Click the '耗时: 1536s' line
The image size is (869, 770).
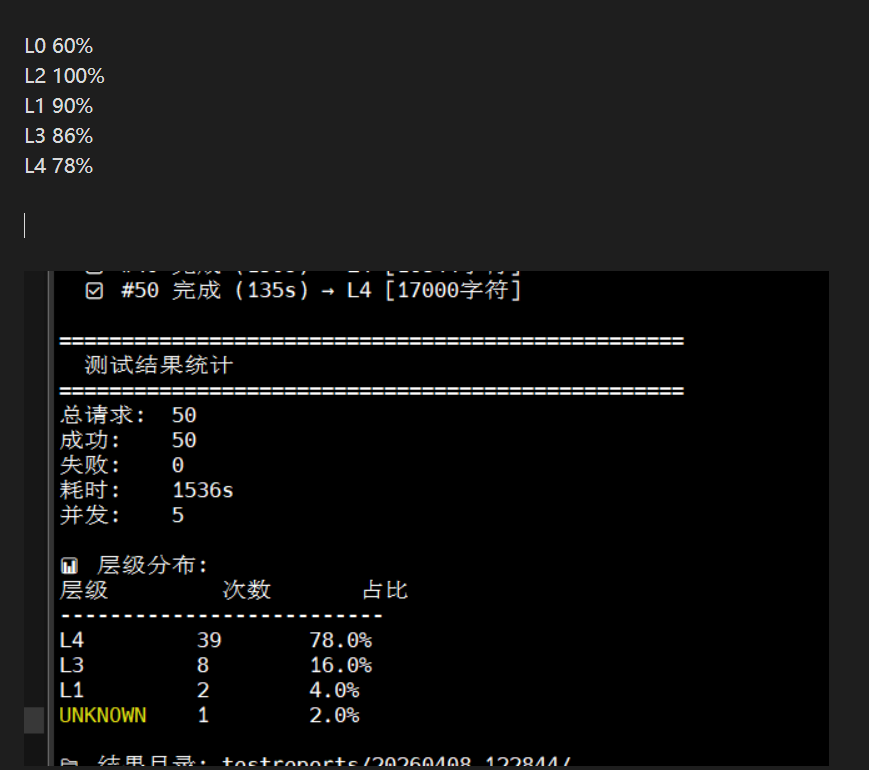[147, 490]
